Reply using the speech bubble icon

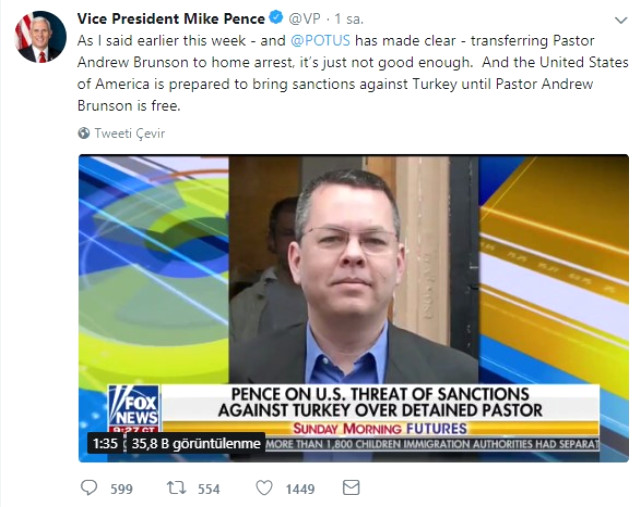click(x=90, y=488)
